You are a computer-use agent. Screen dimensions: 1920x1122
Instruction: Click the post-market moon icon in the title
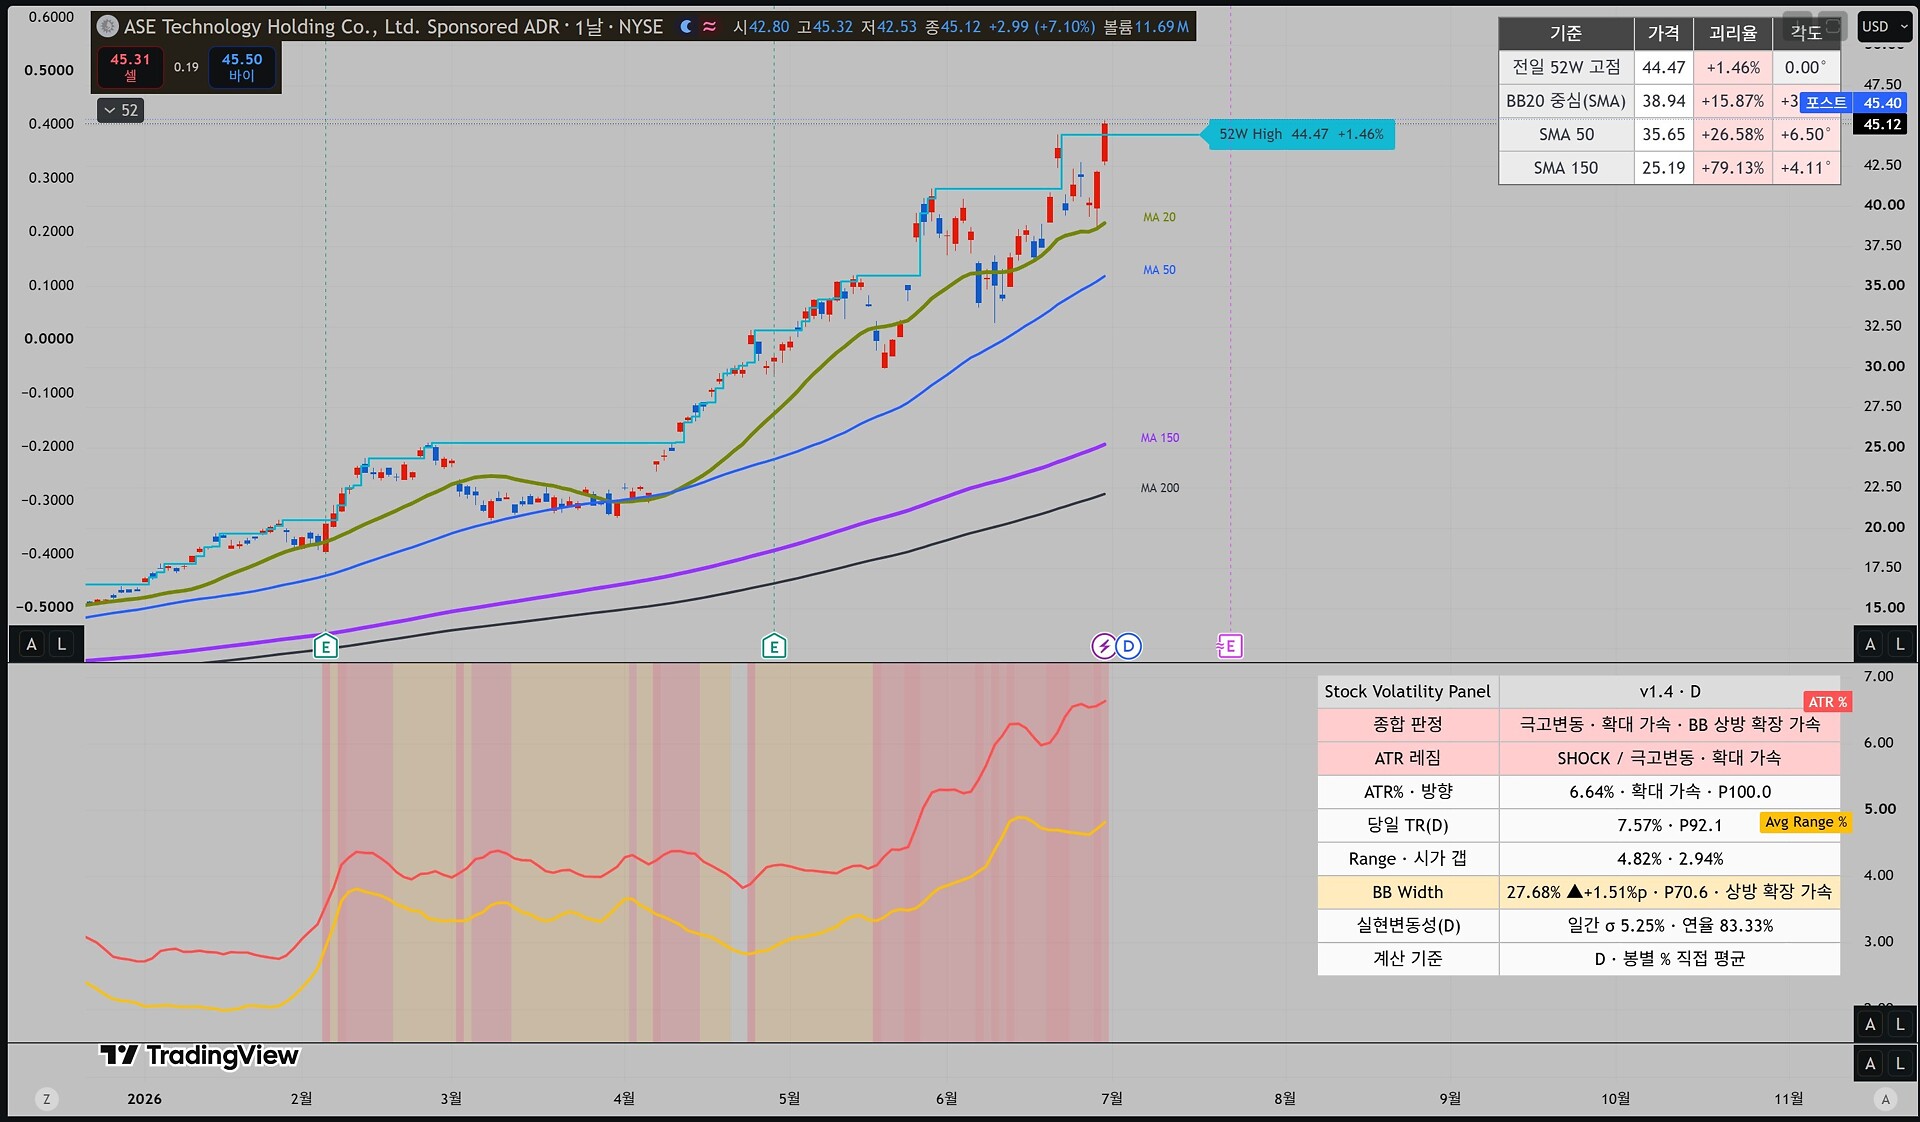click(x=686, y=27)
